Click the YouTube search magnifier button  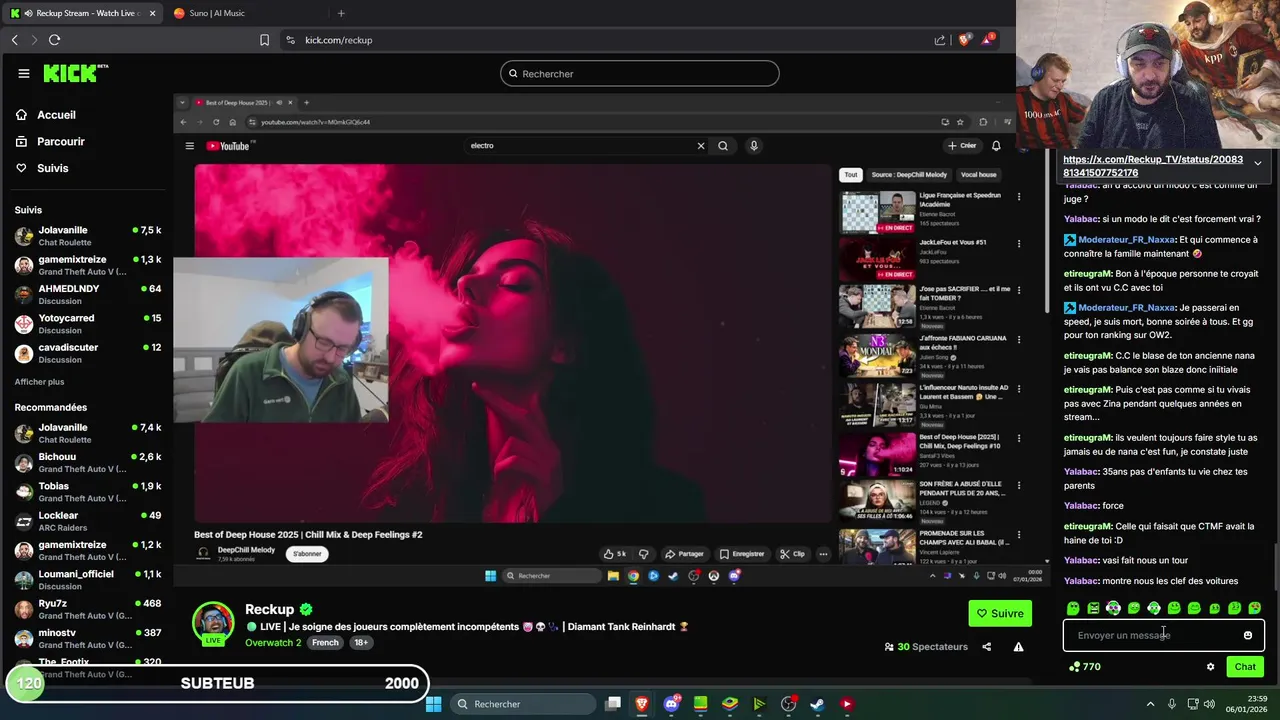pyautogui.click(x=723, y=146)
